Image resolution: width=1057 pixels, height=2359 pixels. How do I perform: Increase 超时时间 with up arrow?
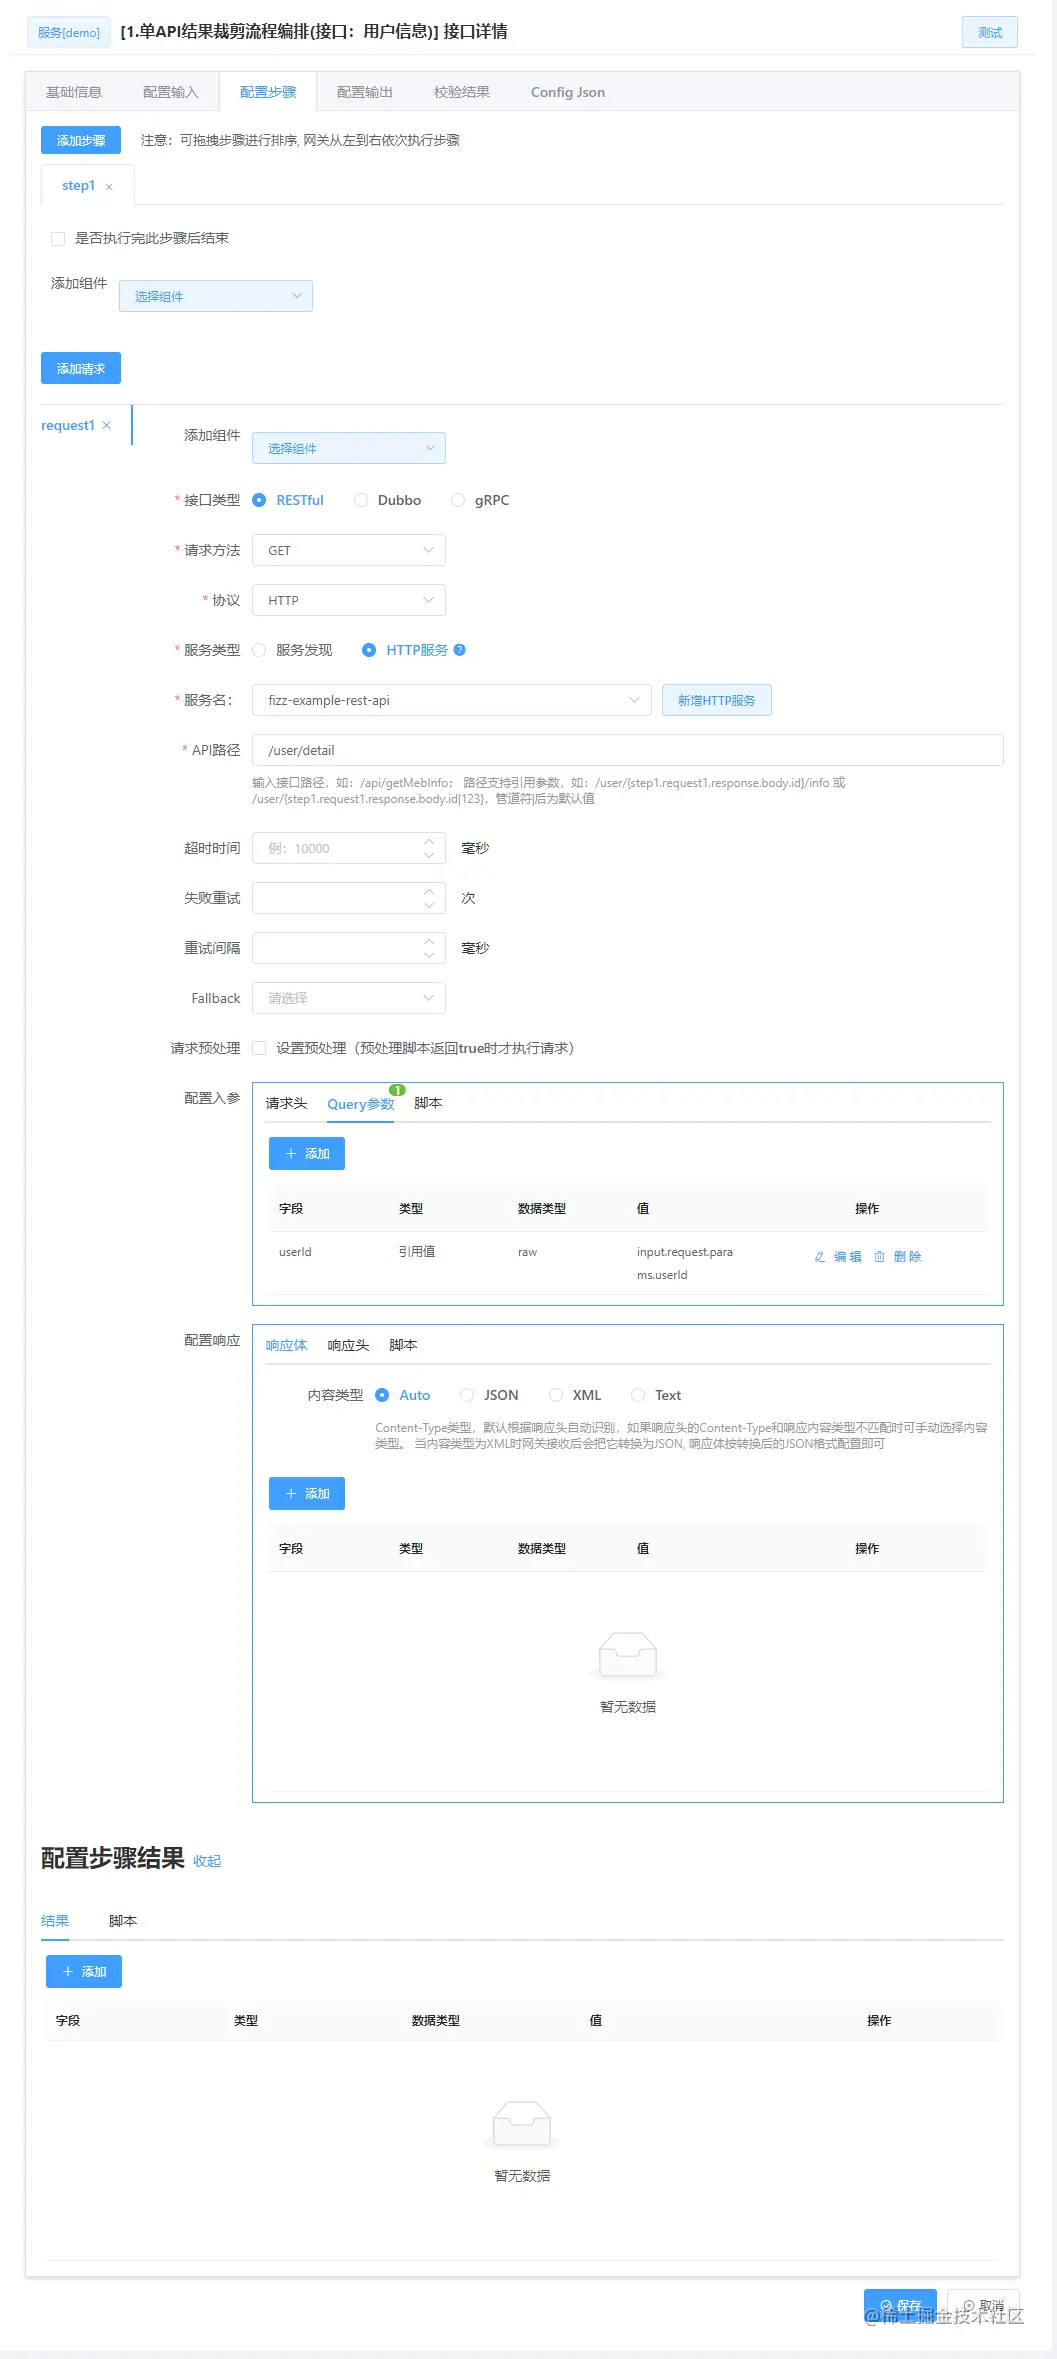[429, 841]
